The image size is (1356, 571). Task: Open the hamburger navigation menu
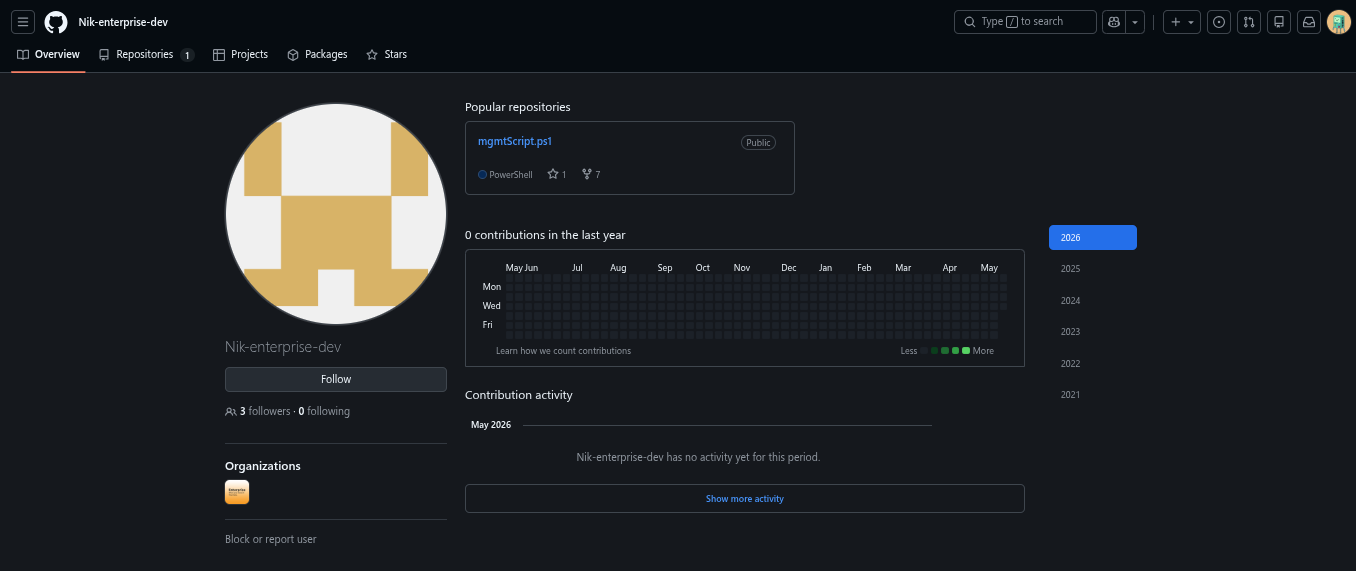click(23, 22)
